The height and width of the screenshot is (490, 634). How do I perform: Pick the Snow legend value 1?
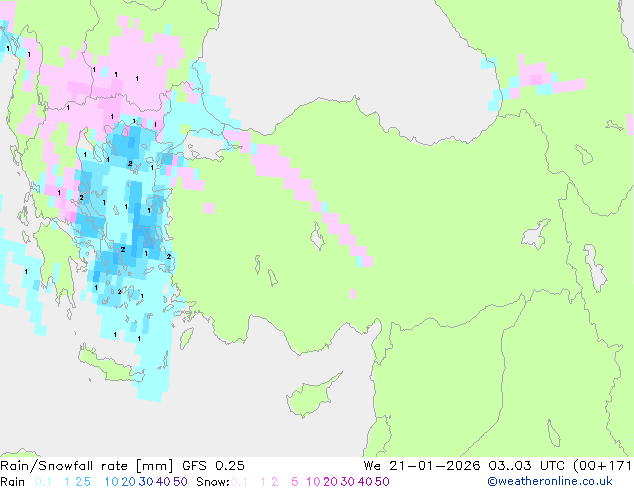pos(263,482)
